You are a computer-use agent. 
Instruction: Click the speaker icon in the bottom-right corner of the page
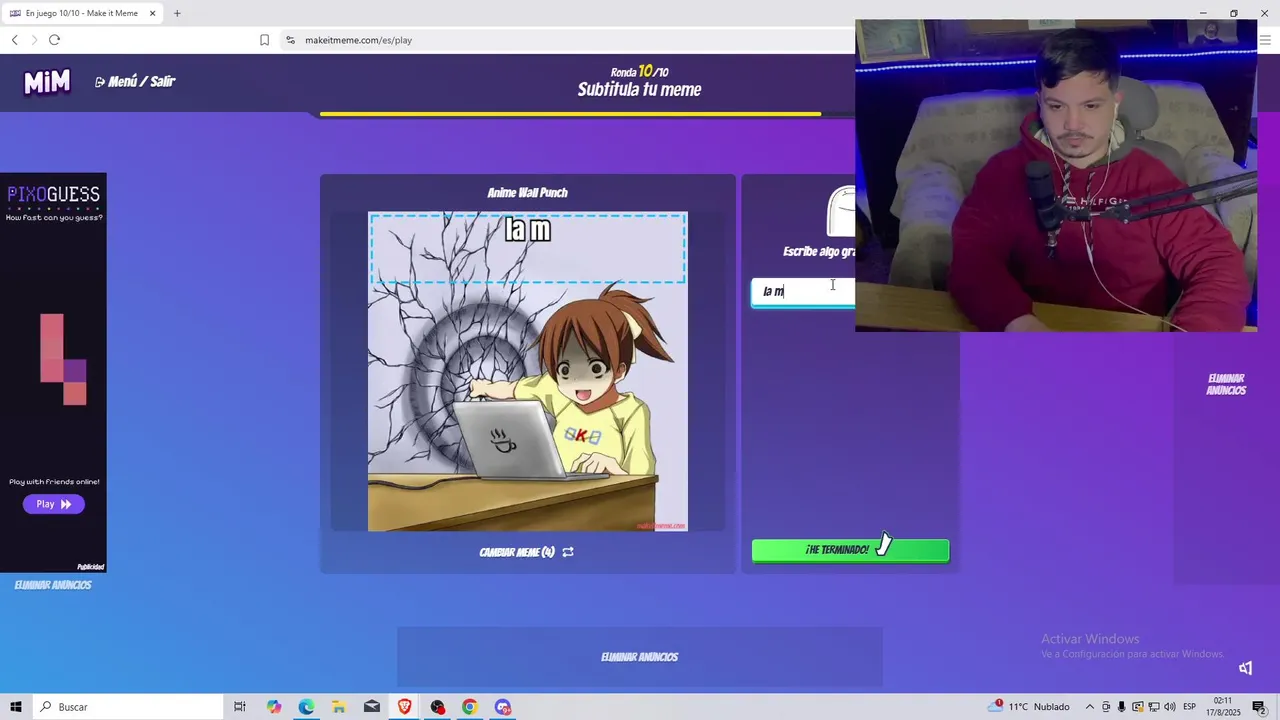1246,668
